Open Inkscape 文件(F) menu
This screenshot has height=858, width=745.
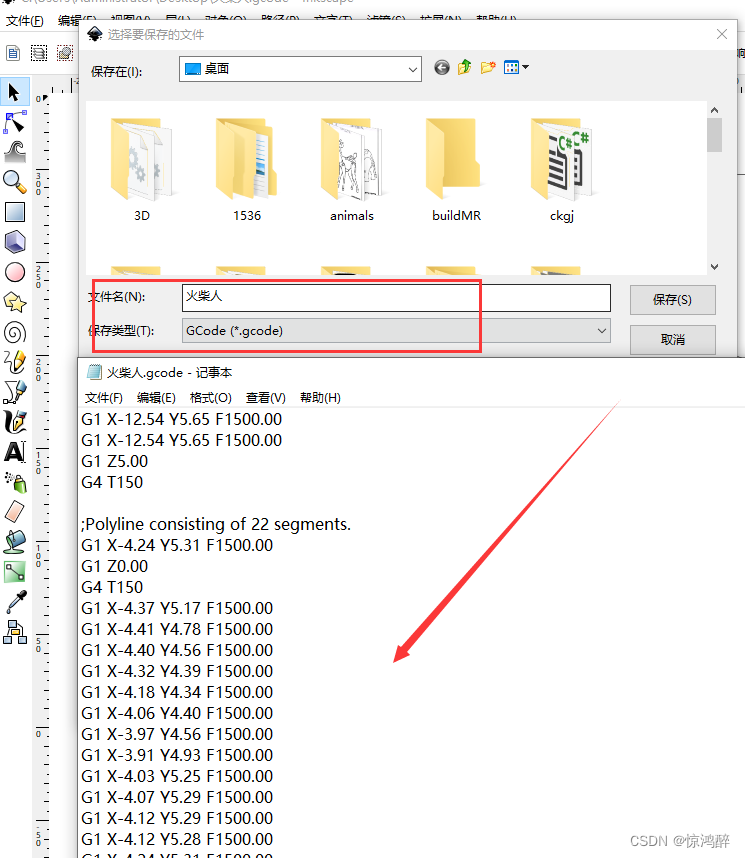pyautogui.click(x=25, y=21)
